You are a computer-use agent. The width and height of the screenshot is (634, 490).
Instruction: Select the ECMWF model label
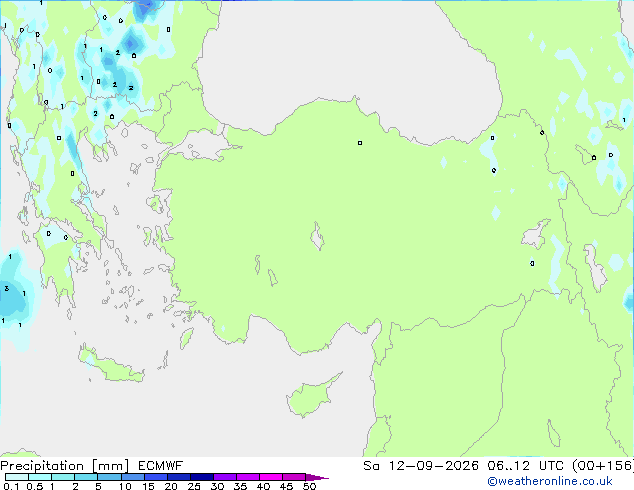click(x=161, y=466)
